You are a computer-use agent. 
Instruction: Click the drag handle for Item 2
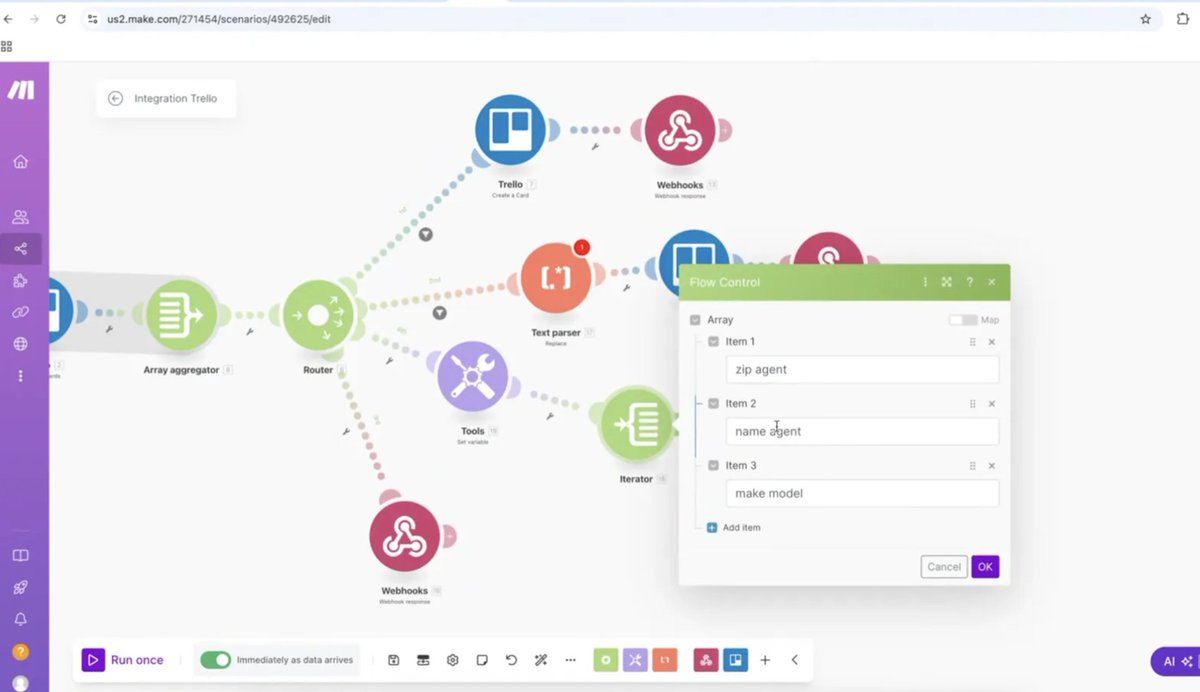click(x=972, y=404)
